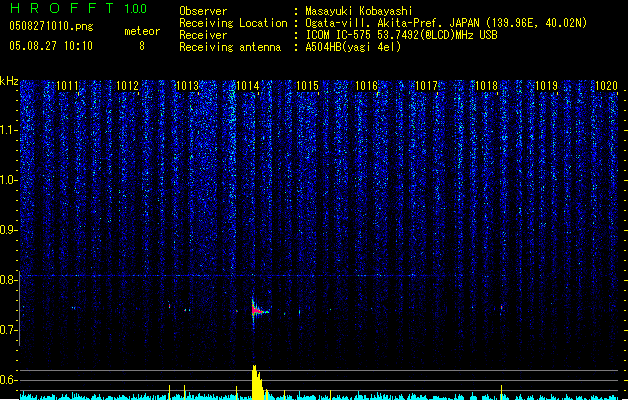Image resolution: width=629 pixels, height=400 pixels.
Task: Click the 0.6 frequency axis label
Action: tap(8, 380)
